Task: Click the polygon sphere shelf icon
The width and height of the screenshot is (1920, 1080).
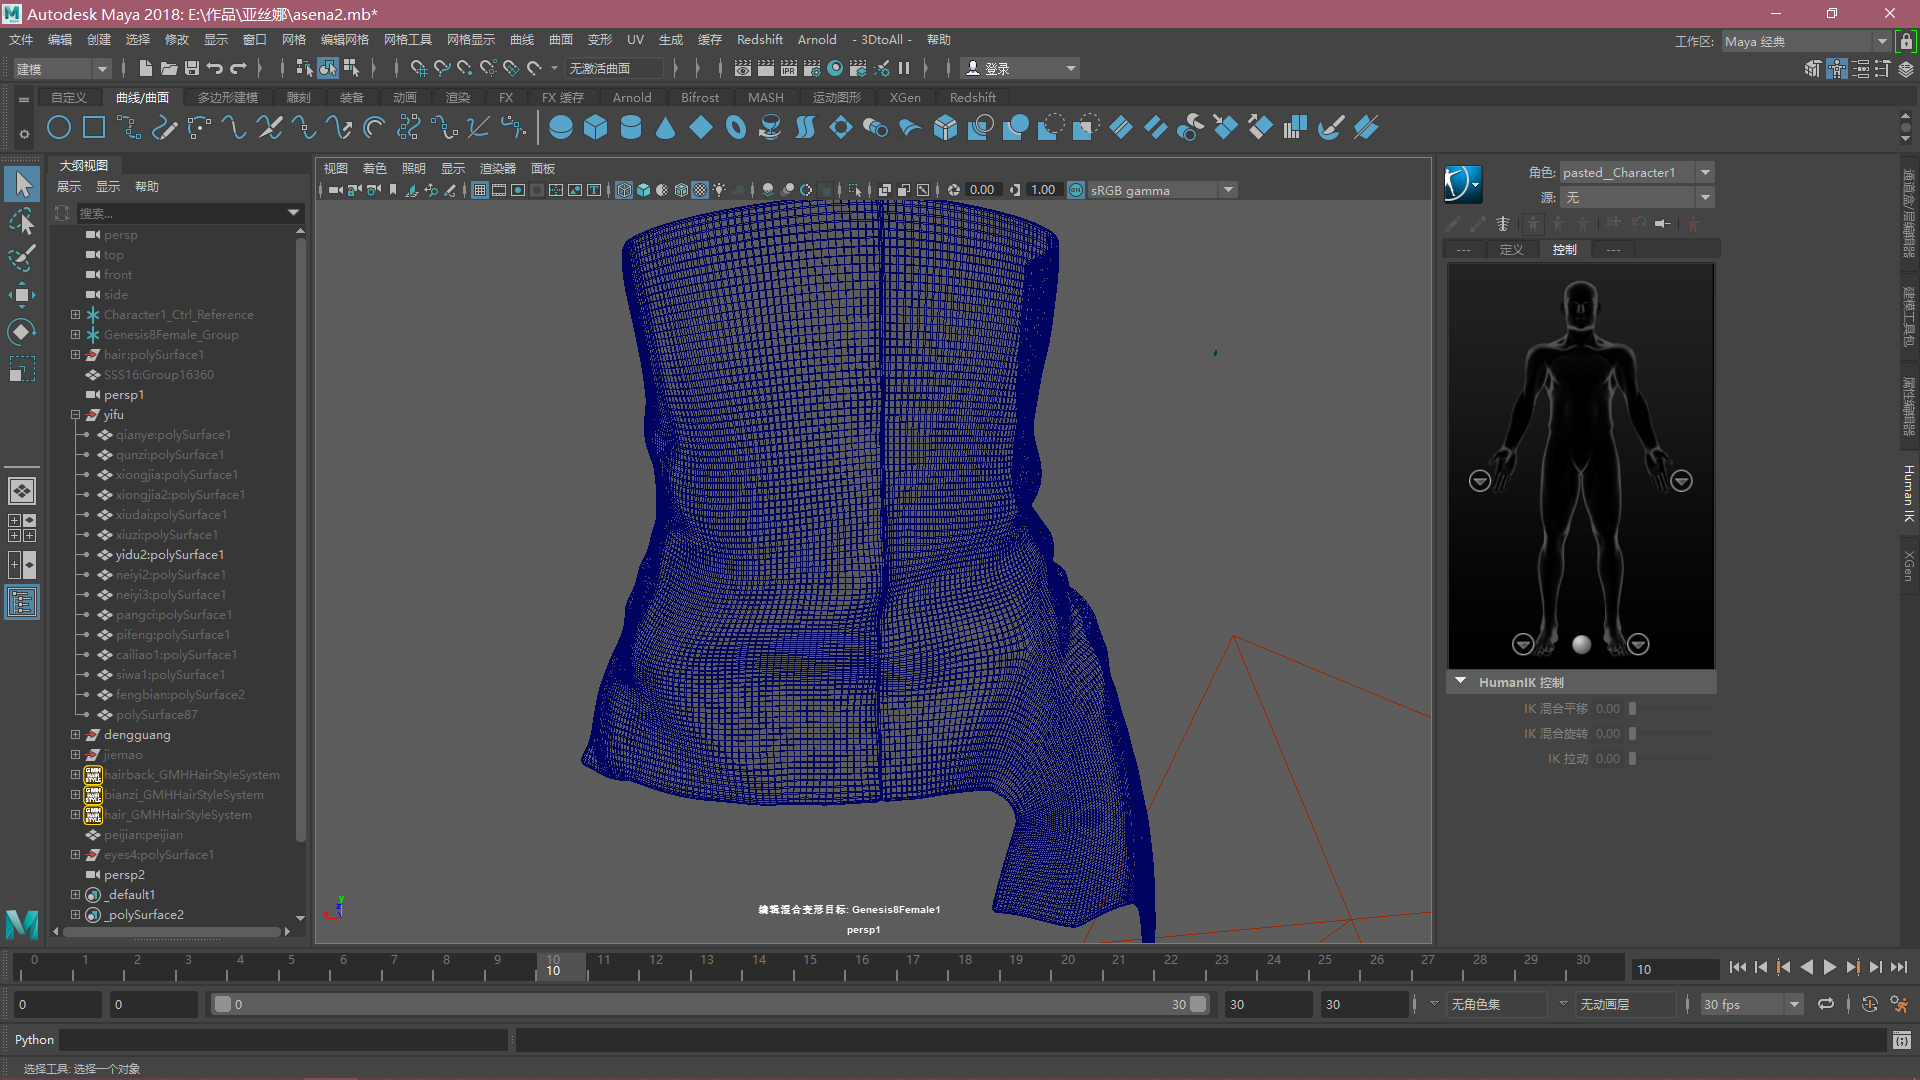Action: point(561,128)
